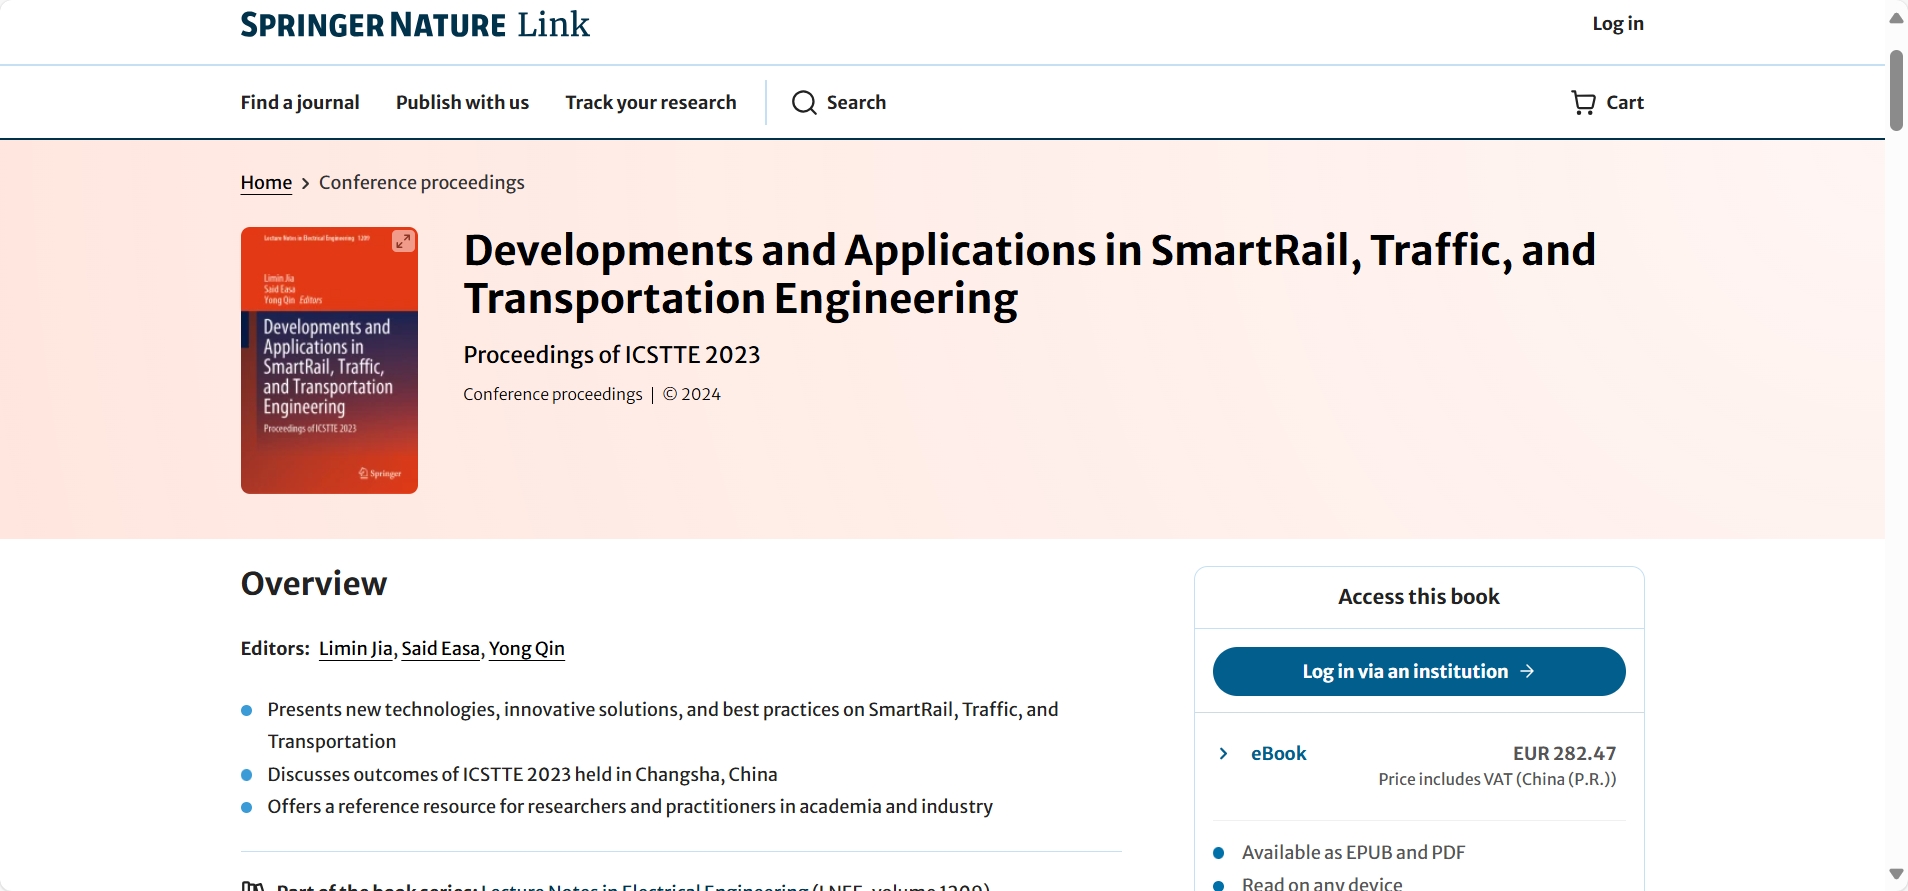The image size is (1908, 891).
Task: Select the Price includes VAT text
Action: 1497,779
